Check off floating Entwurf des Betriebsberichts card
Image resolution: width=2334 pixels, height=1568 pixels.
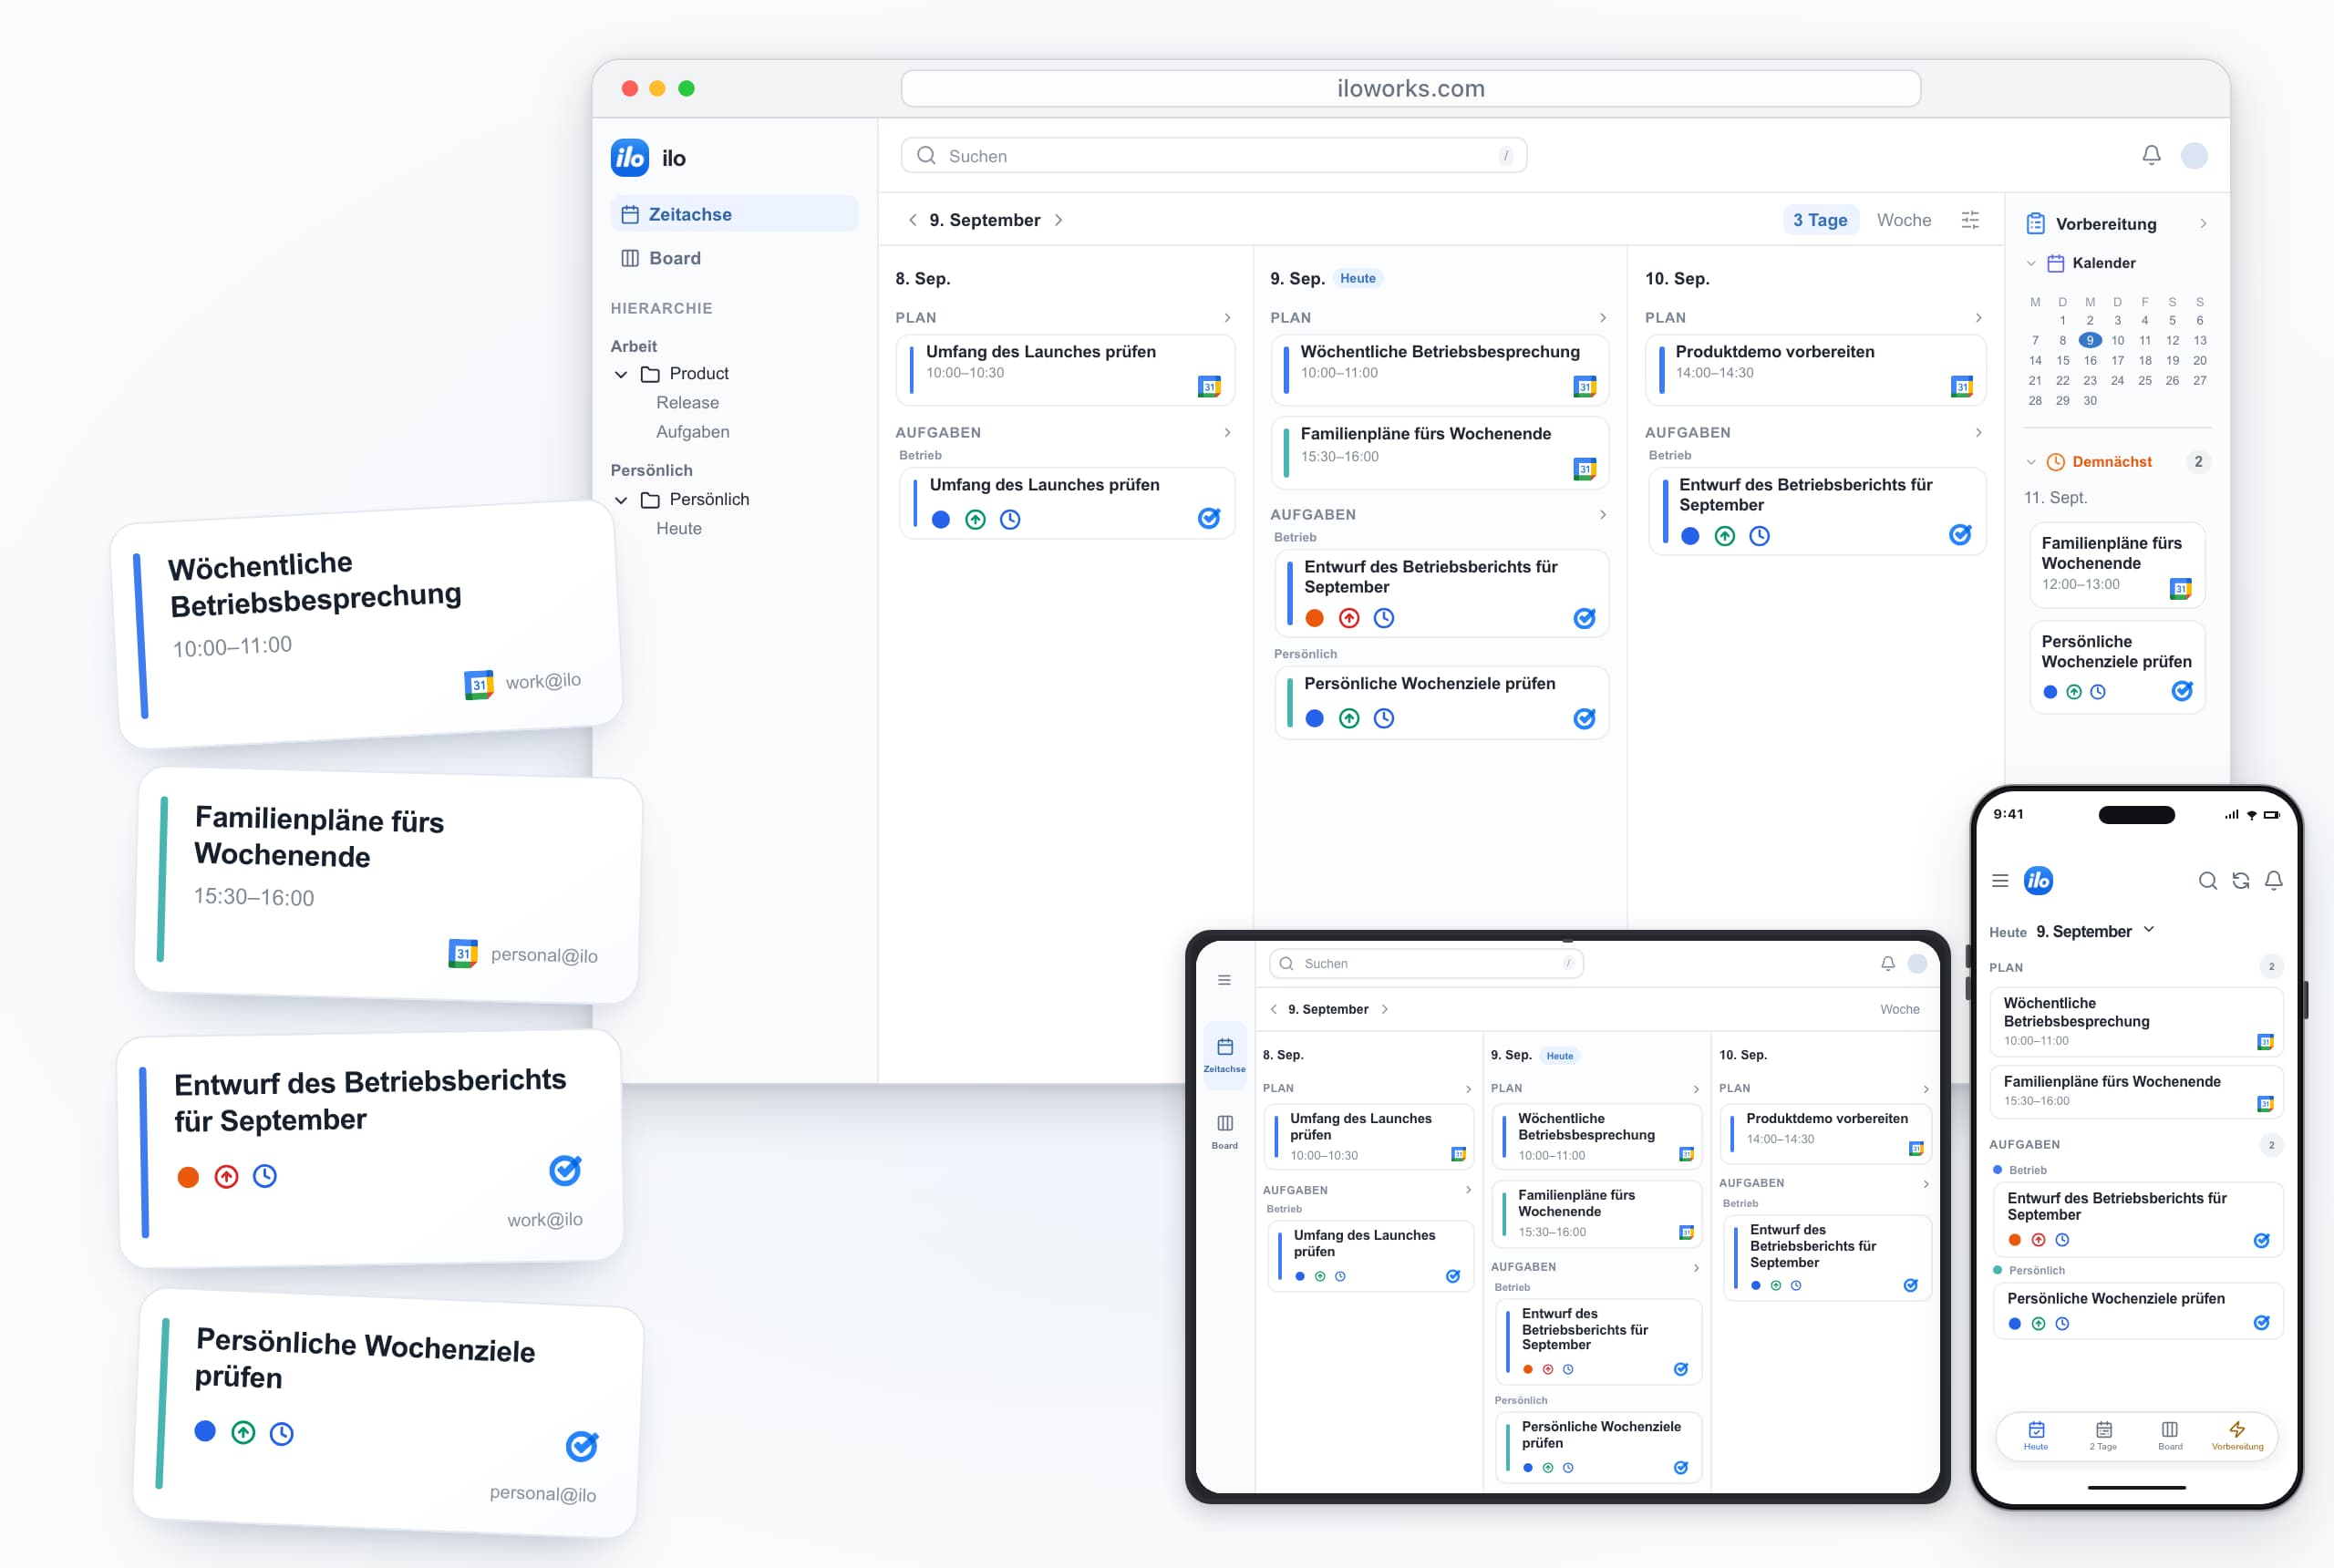[565, 1170]
